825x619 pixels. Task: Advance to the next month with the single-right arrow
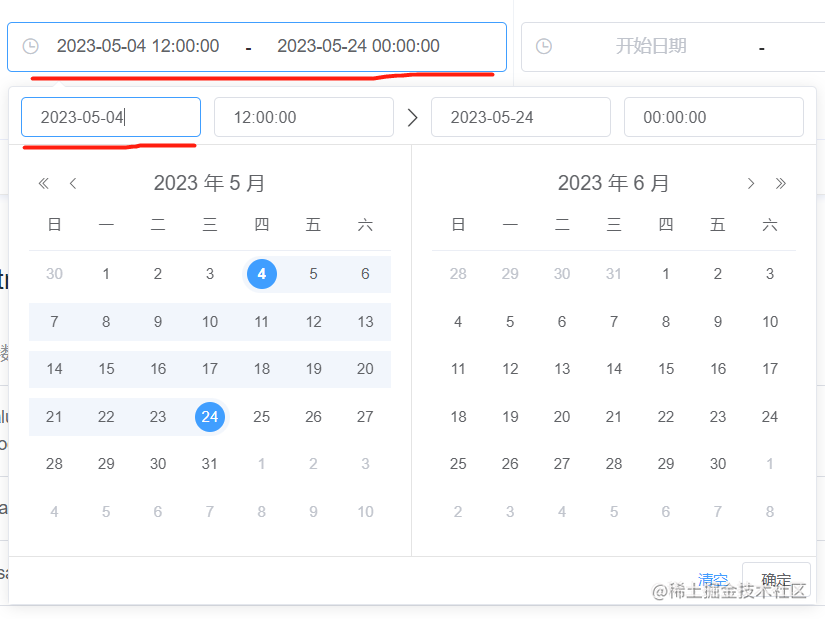[x=750, y=183]
